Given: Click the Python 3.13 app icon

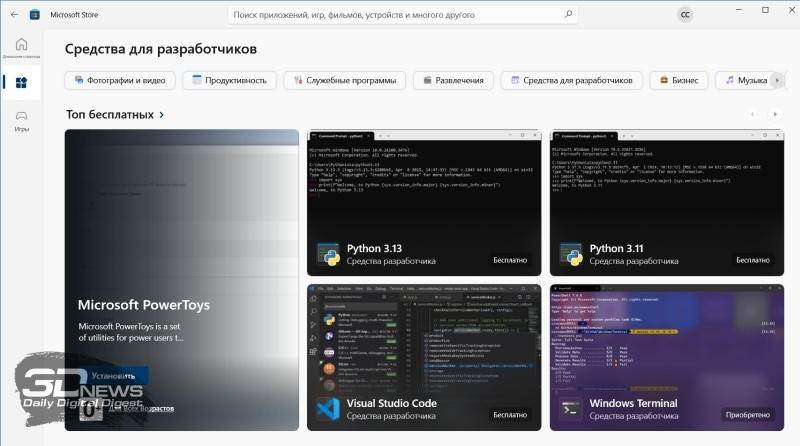Looking at the screenshot, I should pos(327,254).
